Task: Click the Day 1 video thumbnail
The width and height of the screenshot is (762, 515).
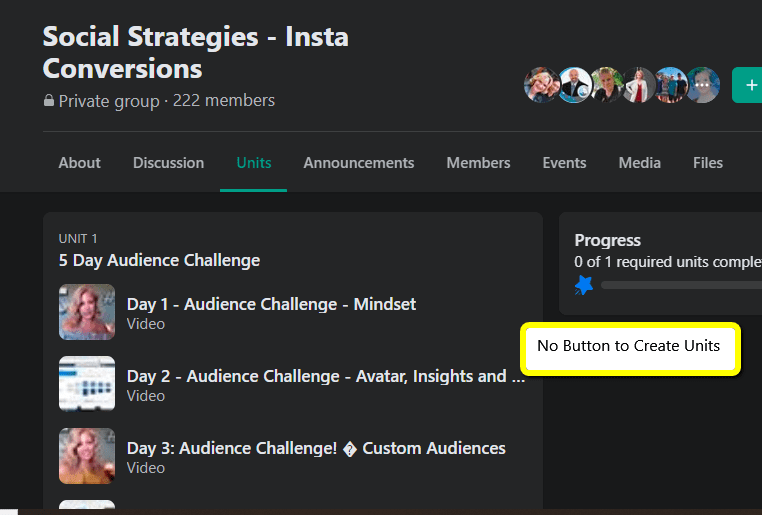Action: [x=87, y=312]
